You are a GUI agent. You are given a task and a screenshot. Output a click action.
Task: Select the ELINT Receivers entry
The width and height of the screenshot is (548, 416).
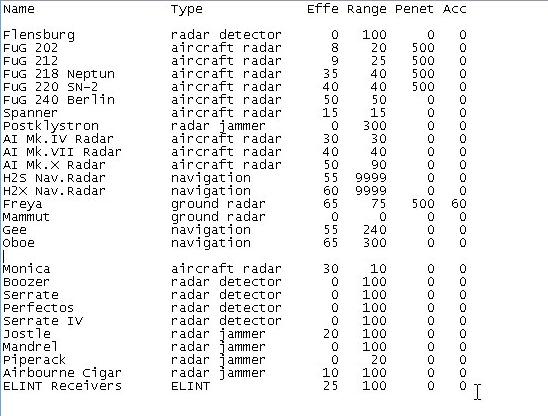[62, 386]
